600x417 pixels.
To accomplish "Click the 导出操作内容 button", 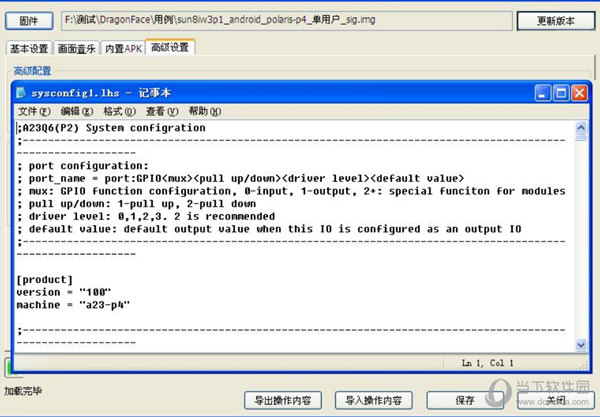I will 283,401.
